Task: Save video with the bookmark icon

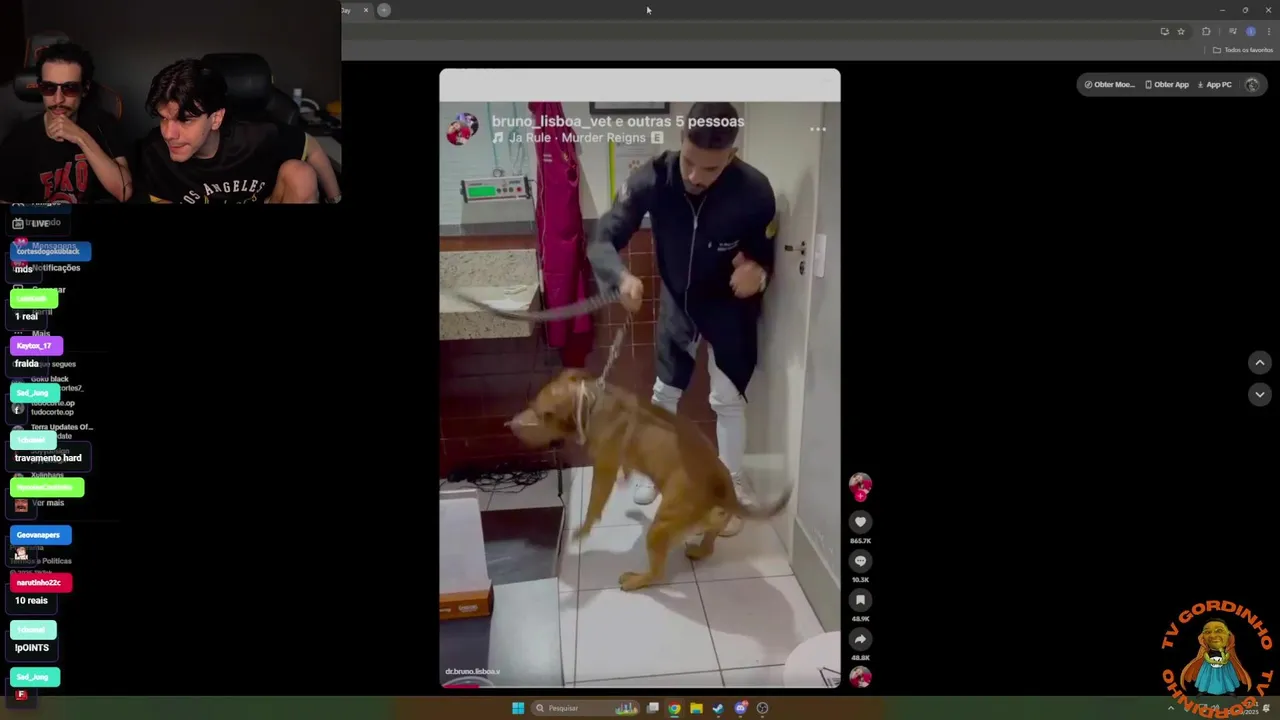Action: tap(860, 600)
